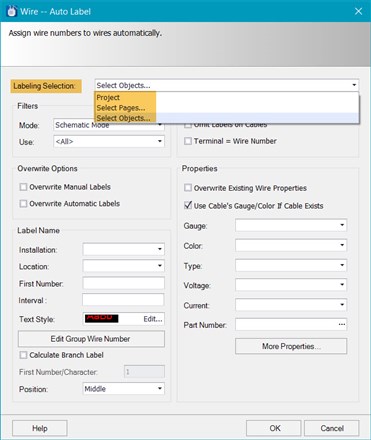Enable Overwrite Manual Labels checkbox
Image resolution: width=371 pixels, height=440 pixels.
pos(23,187)
